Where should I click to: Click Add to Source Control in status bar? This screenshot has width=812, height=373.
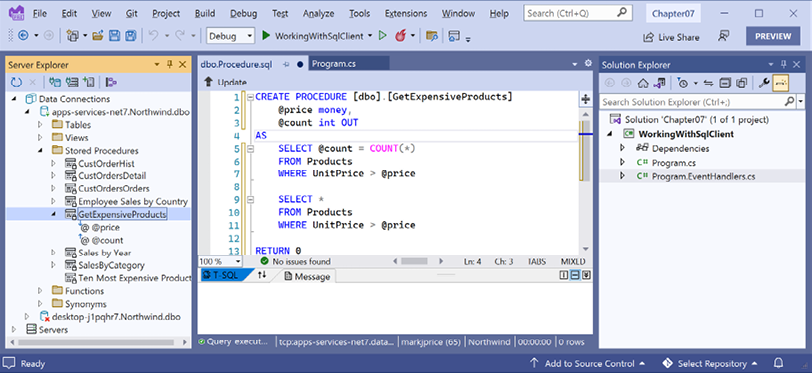coord(588,363)
